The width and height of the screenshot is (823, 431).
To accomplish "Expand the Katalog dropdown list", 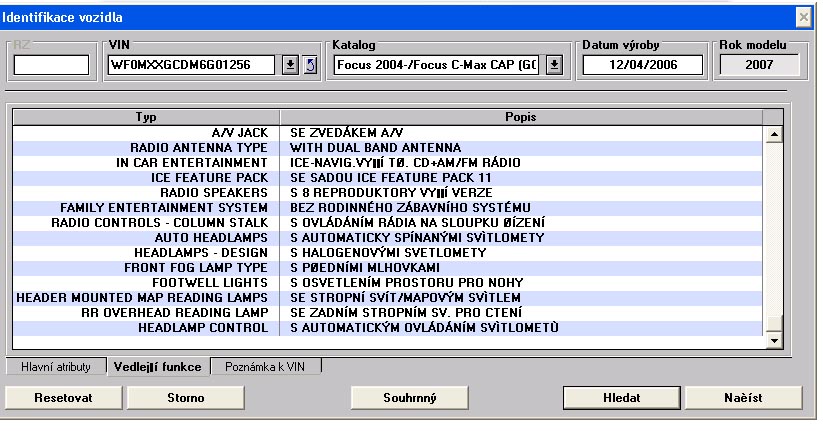I will tap(555, 66).
